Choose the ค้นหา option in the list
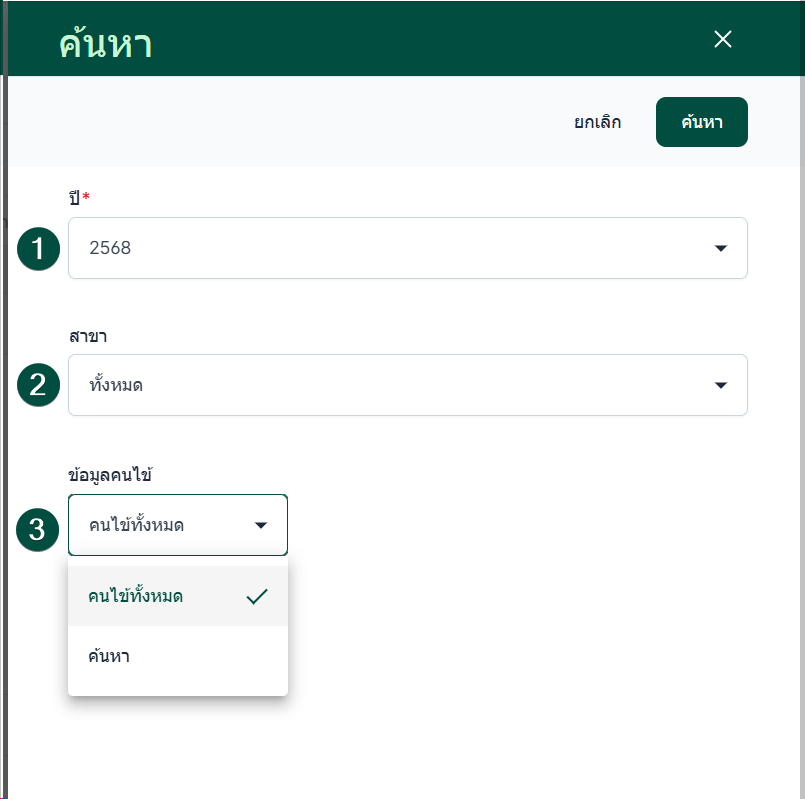This screenshot has width=805, height=799. tap(109, 657)
